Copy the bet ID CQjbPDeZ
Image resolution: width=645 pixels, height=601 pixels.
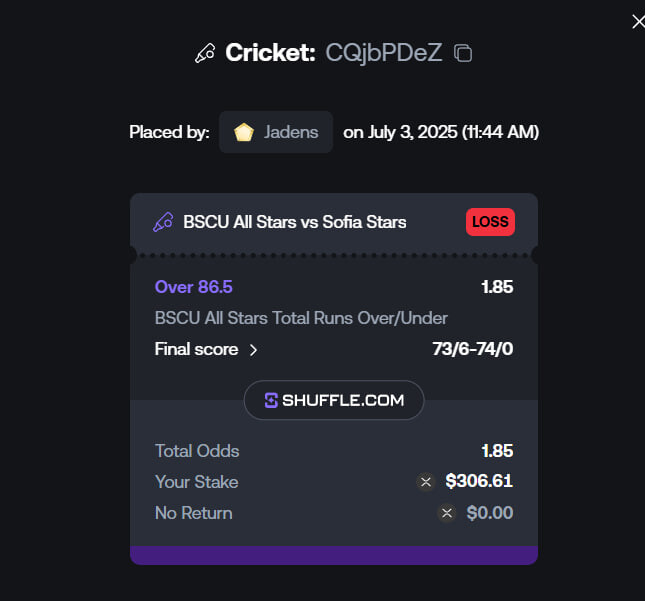click(x=463, y=53)
